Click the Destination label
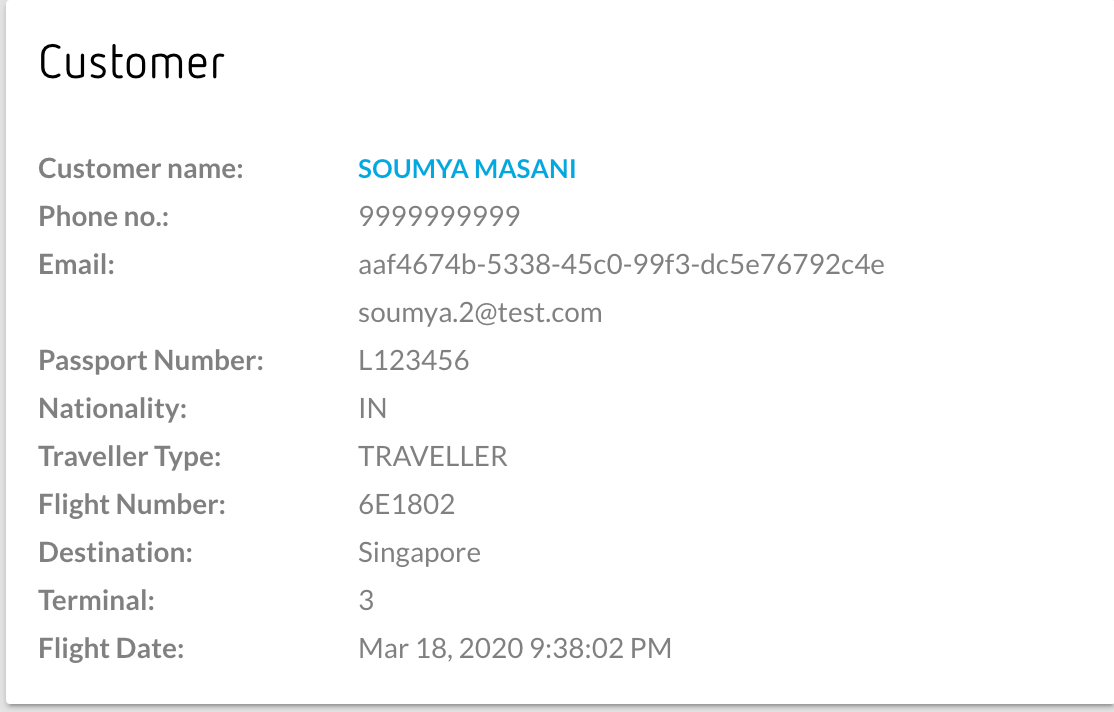Viewport: 1114px width, 712px height. coord(115,553)
